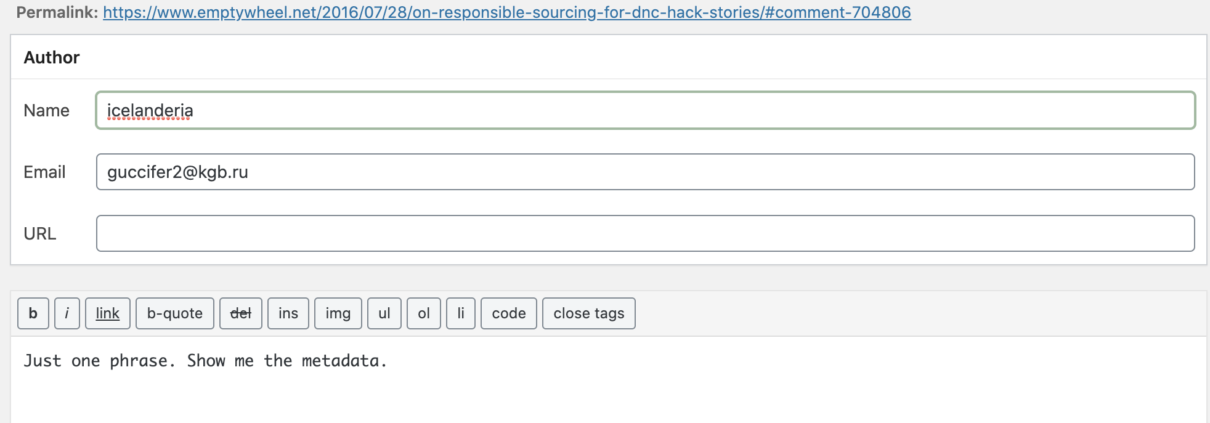Apply bold with the b quicktag button

32,313
